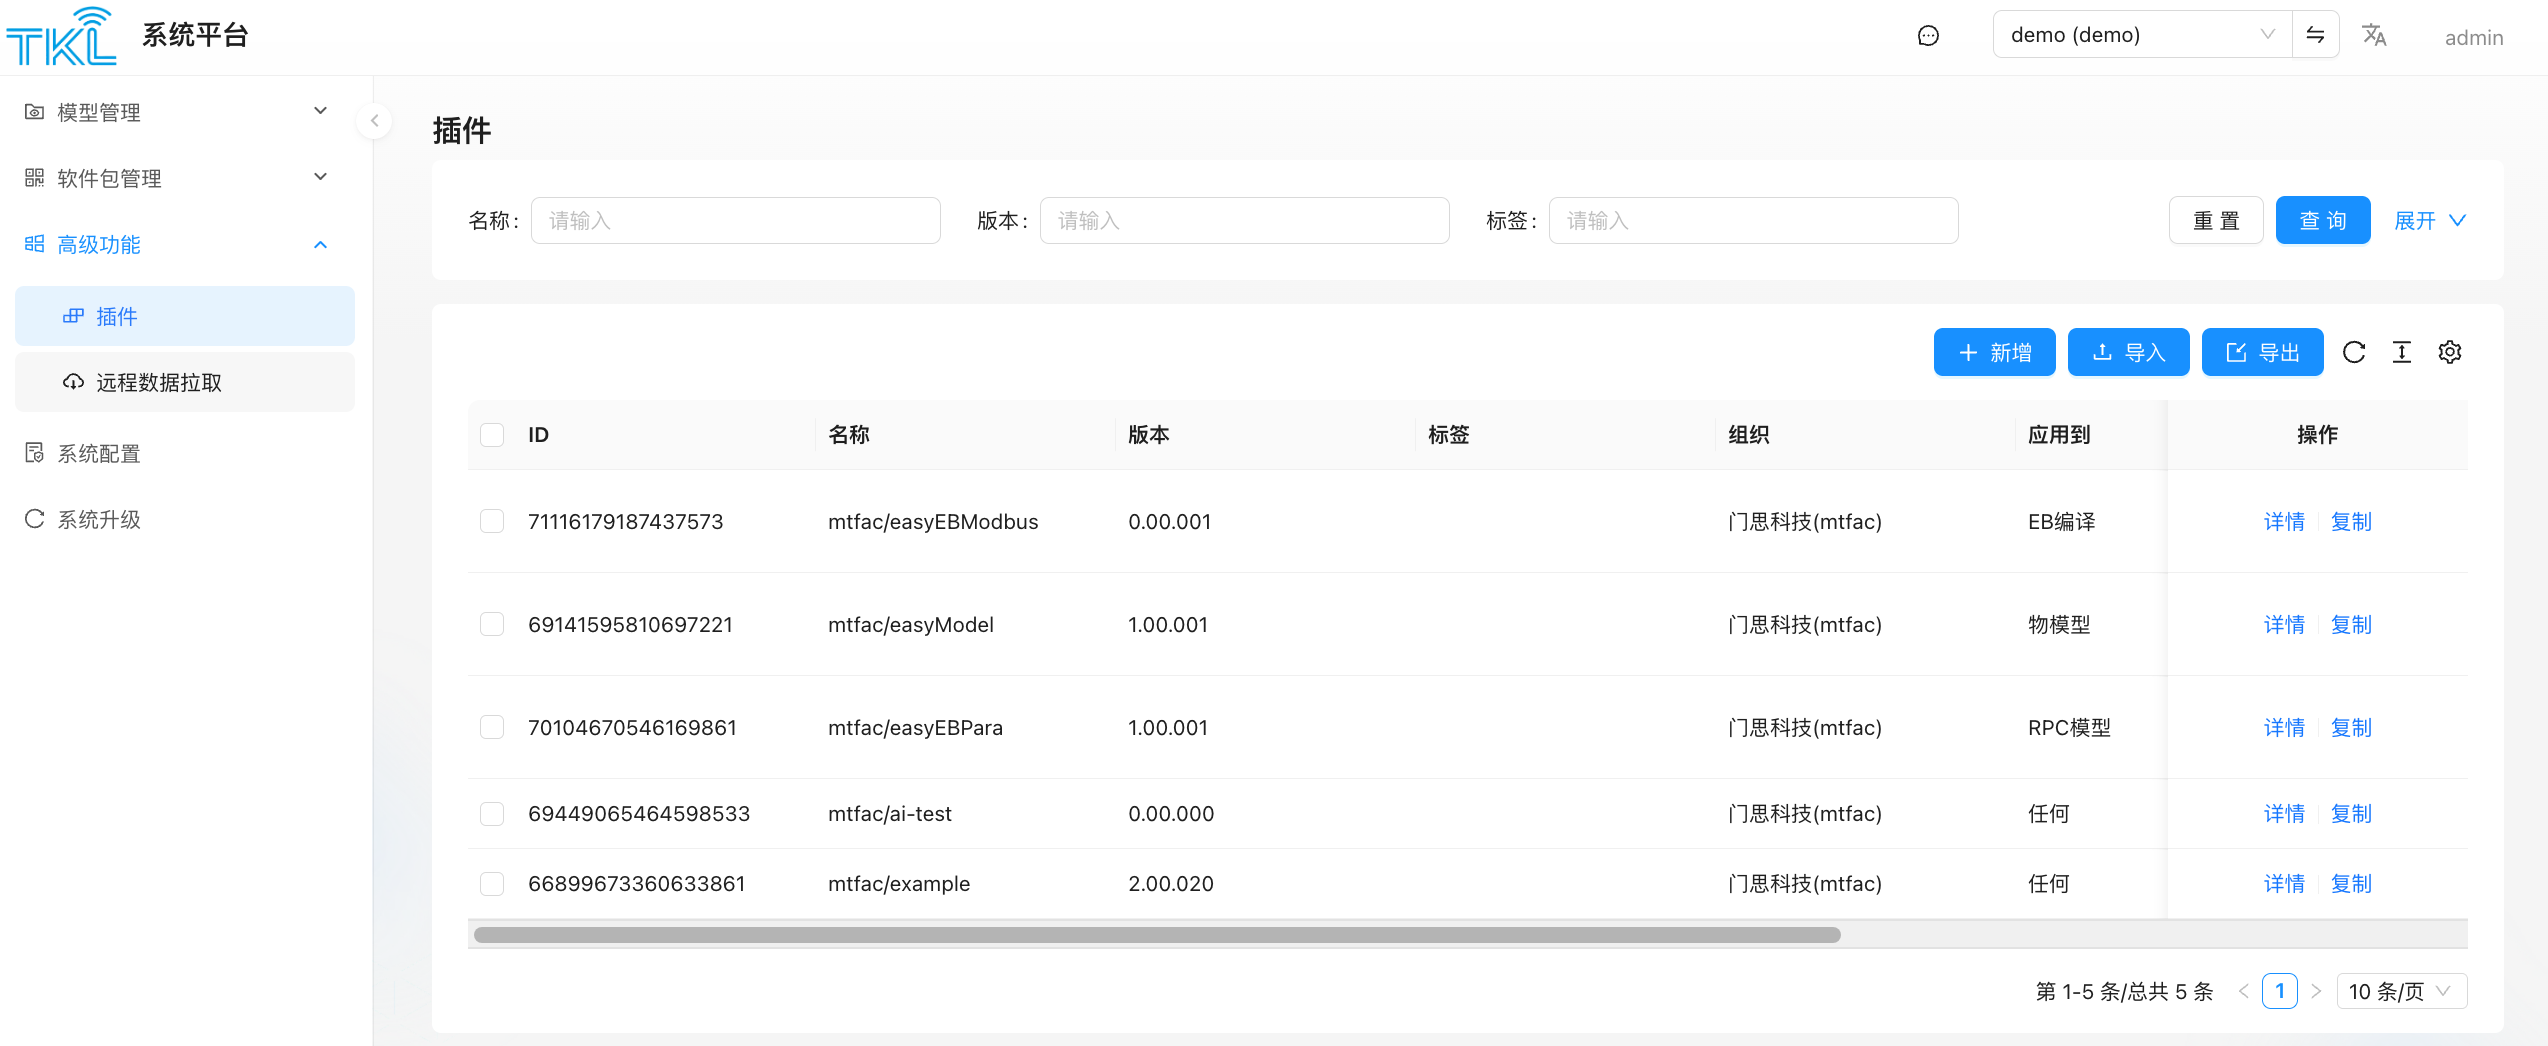
Task: Open the 插件 menu item
Action: pyautogui.click(x=185, y=316)
